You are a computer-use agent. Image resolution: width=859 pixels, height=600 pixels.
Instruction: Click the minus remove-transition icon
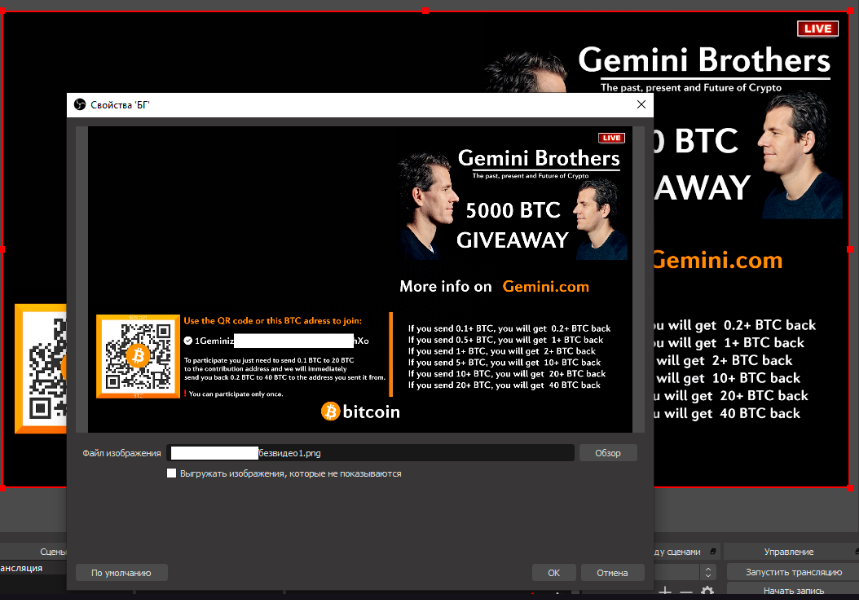pos(686,592)
